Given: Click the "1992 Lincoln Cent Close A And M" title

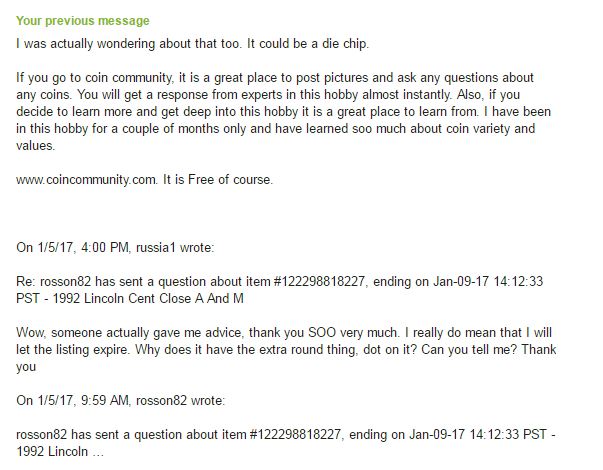Looking at the screenshot, I should tap(148, 298).
